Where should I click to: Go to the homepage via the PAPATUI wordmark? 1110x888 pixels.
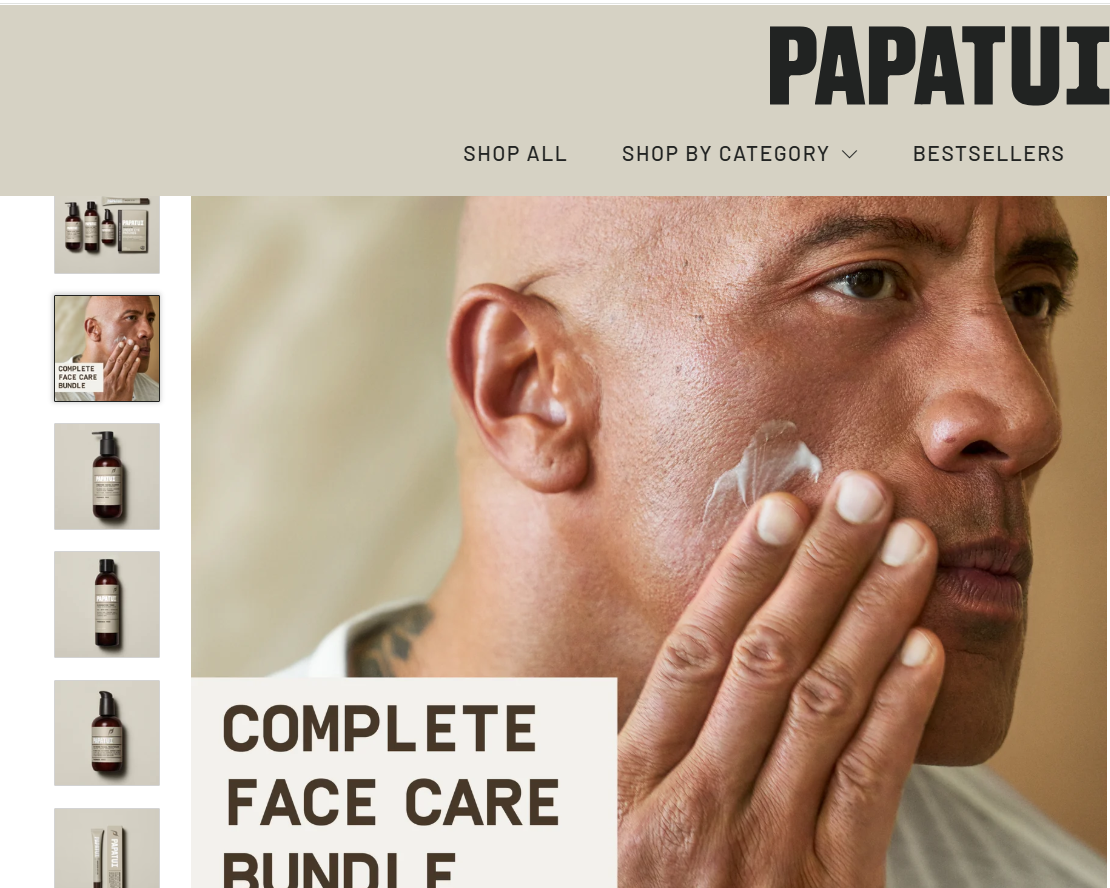939,65
